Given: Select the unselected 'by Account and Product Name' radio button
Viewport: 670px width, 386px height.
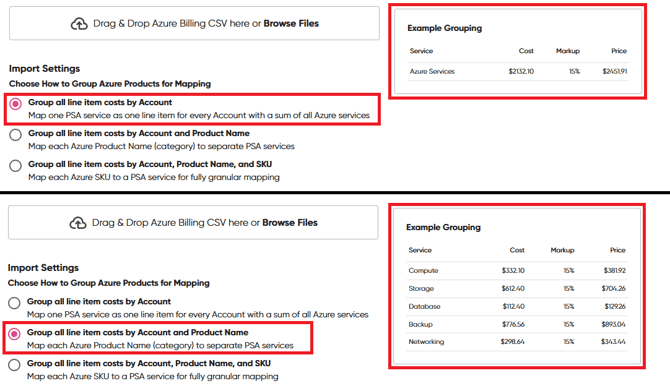Looking at the screenshot, I should pyautogui.click(x=15, y=135).
